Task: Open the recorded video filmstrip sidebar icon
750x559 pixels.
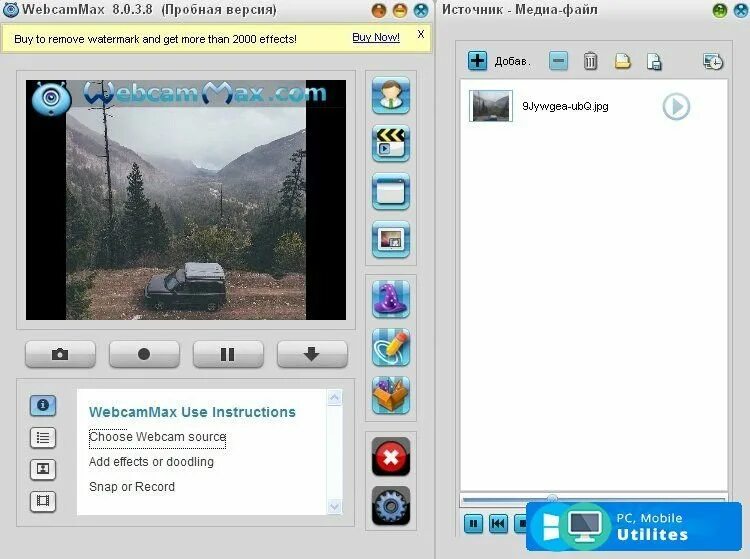Action: (x=43, y=501)
